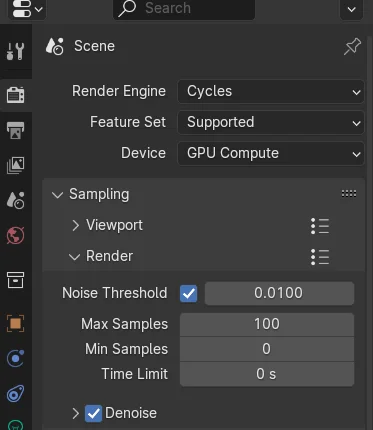Click the properties Search field
The height and width of the screenshot is (430, 373).
(184, 9)
